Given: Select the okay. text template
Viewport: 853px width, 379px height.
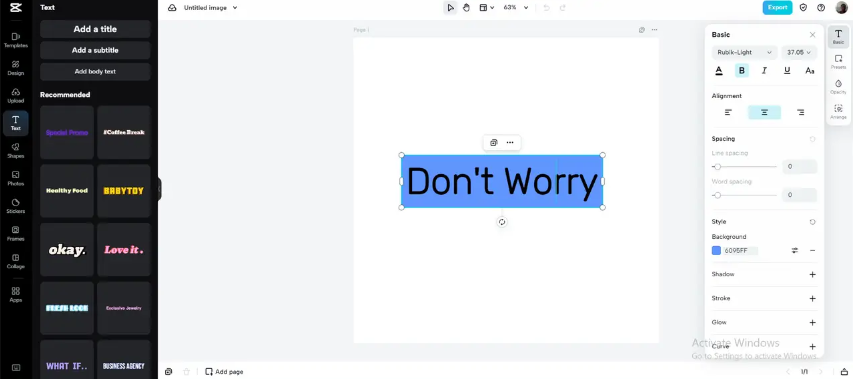Looking at the screenshot, I should pos(67,250).
